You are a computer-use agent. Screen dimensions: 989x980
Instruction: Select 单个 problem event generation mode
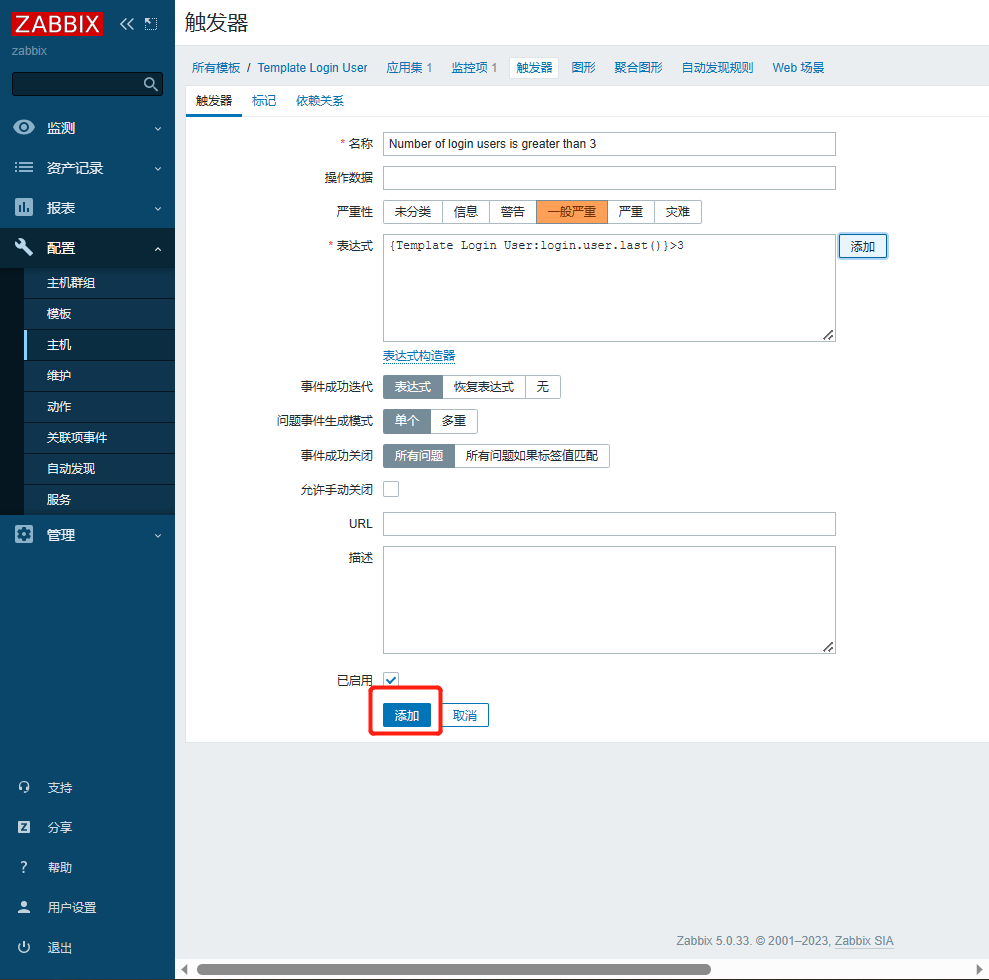click(x=407, y=421)
